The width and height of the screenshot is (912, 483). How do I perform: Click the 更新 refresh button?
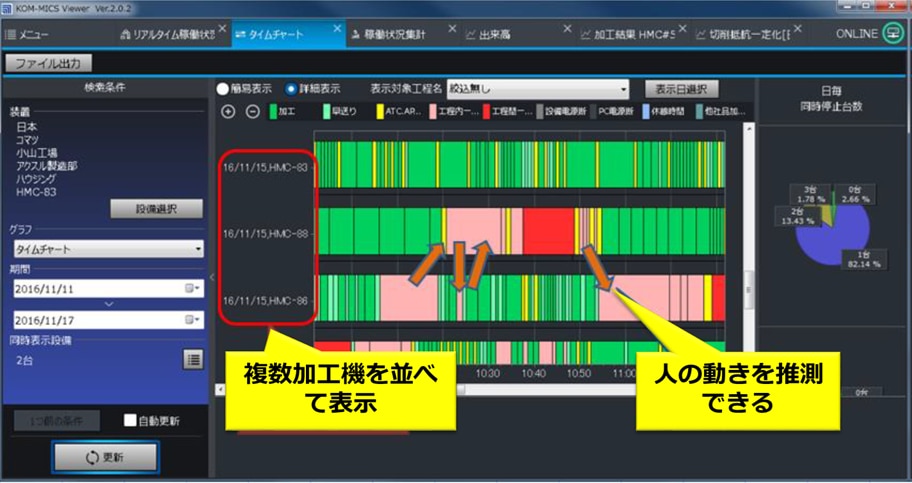tap(106, 456)
